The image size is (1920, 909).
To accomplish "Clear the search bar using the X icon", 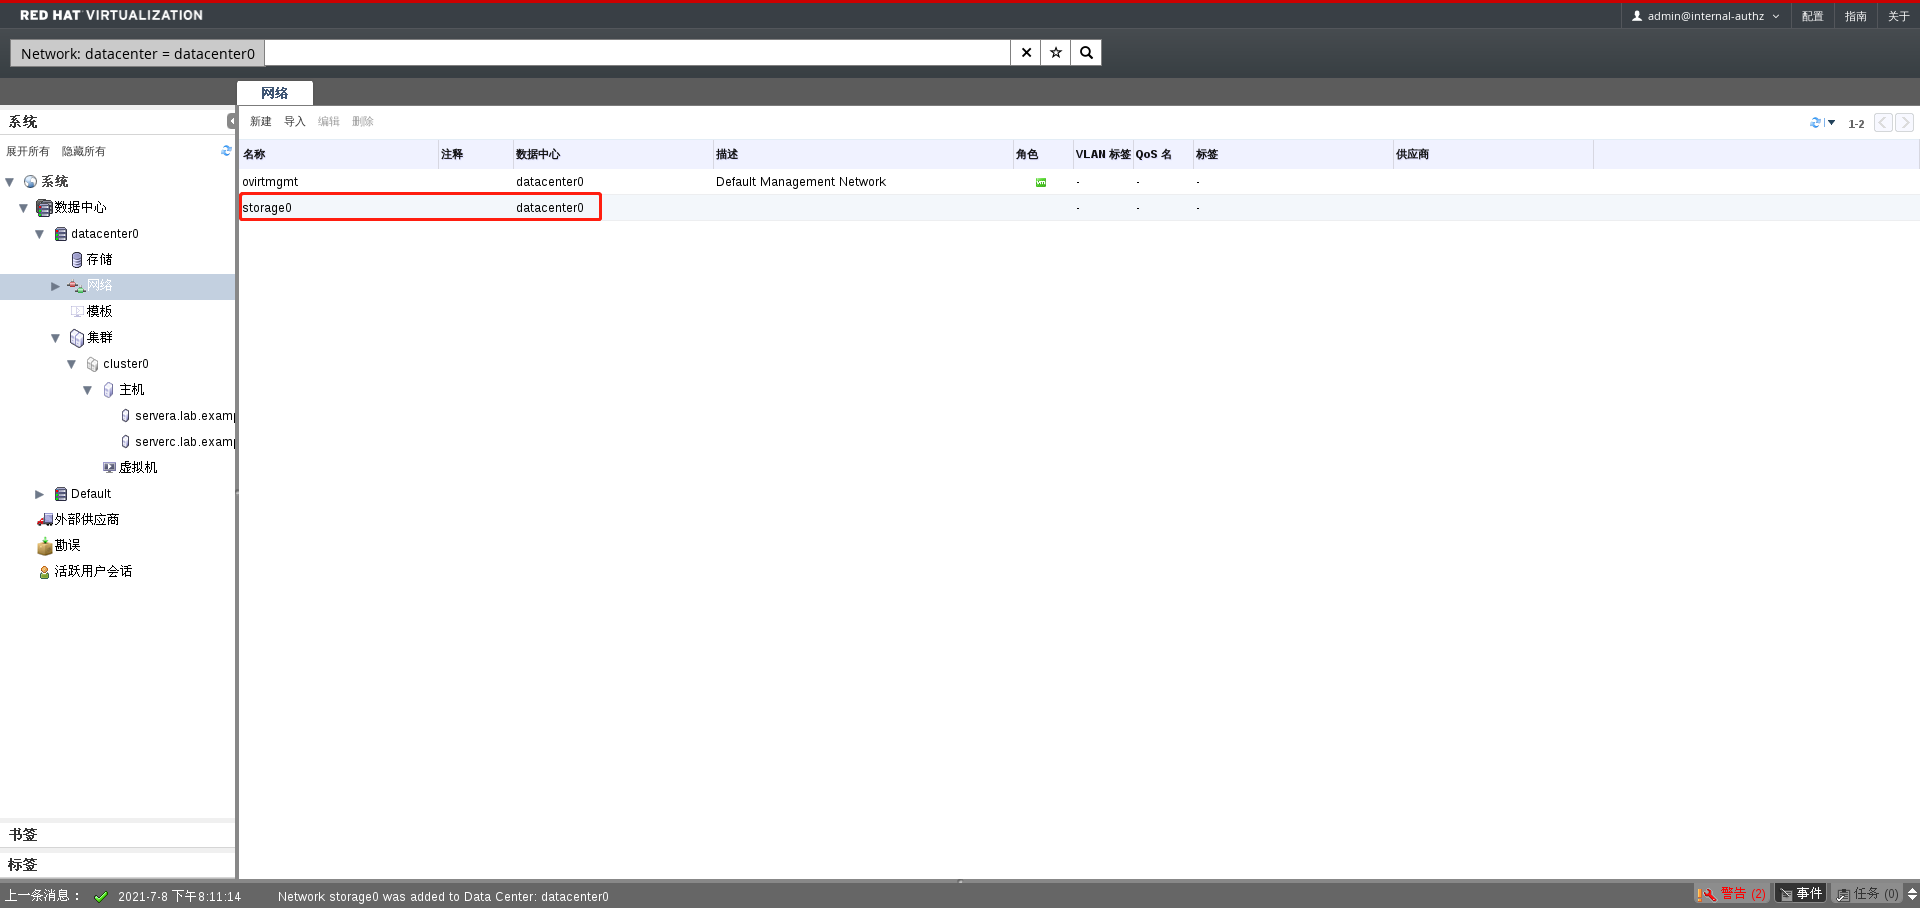I will tap(1024, 52).
